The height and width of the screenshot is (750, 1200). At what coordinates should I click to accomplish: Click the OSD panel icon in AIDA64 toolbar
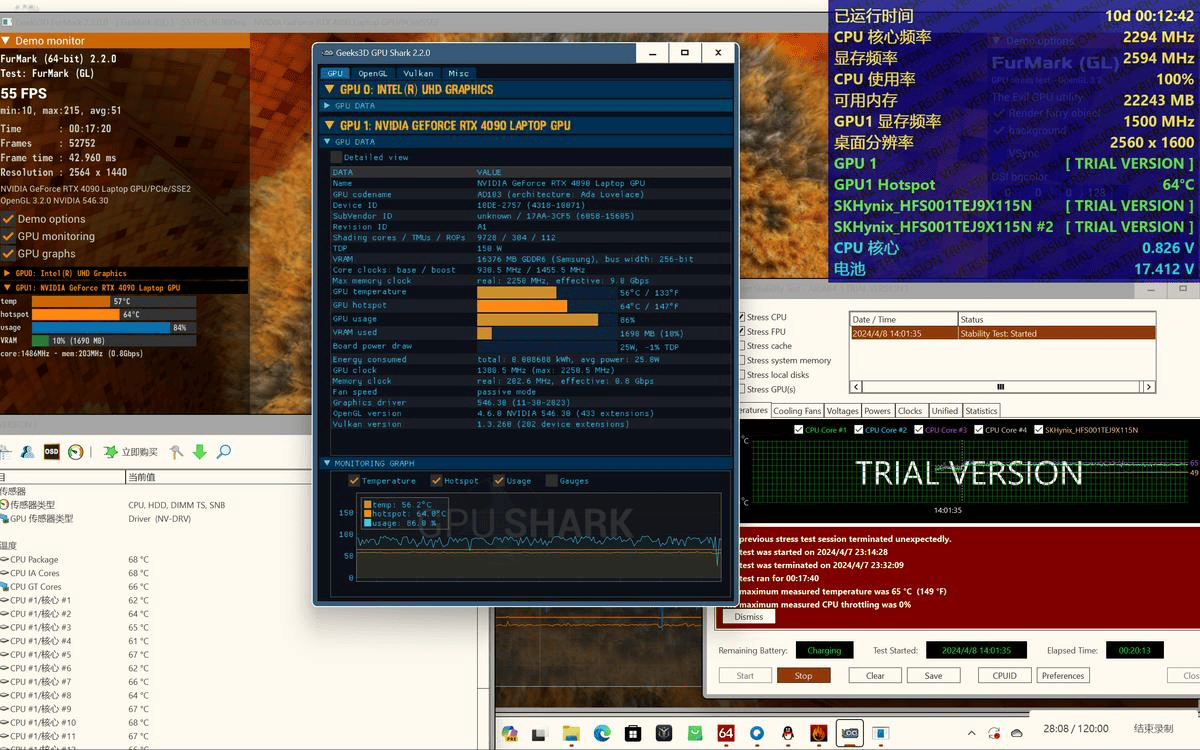coord(51,452)
